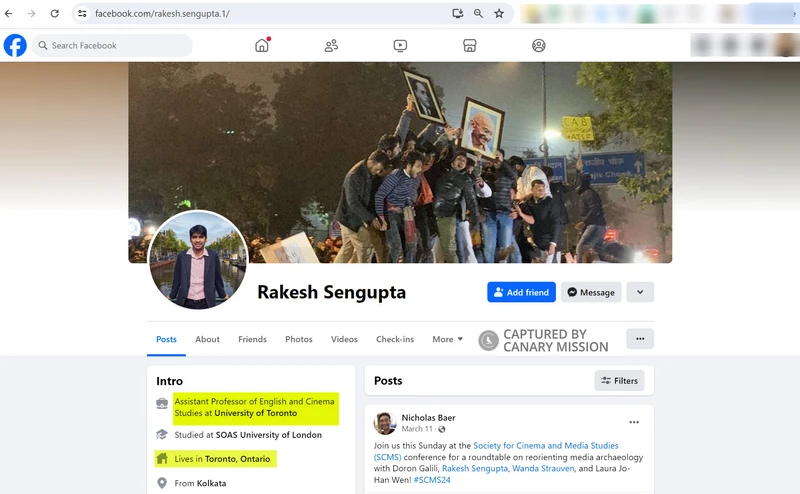Open the Photos tab
800x494 pixels.
(299, 339)
